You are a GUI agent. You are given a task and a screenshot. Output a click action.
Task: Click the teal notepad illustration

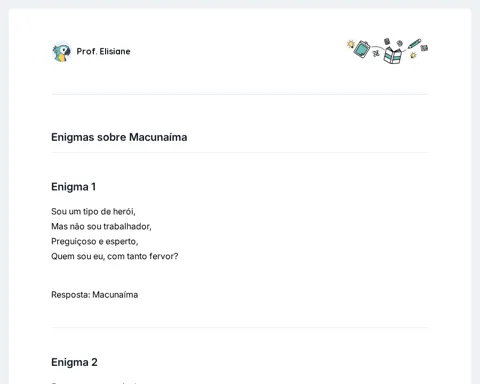362,49
